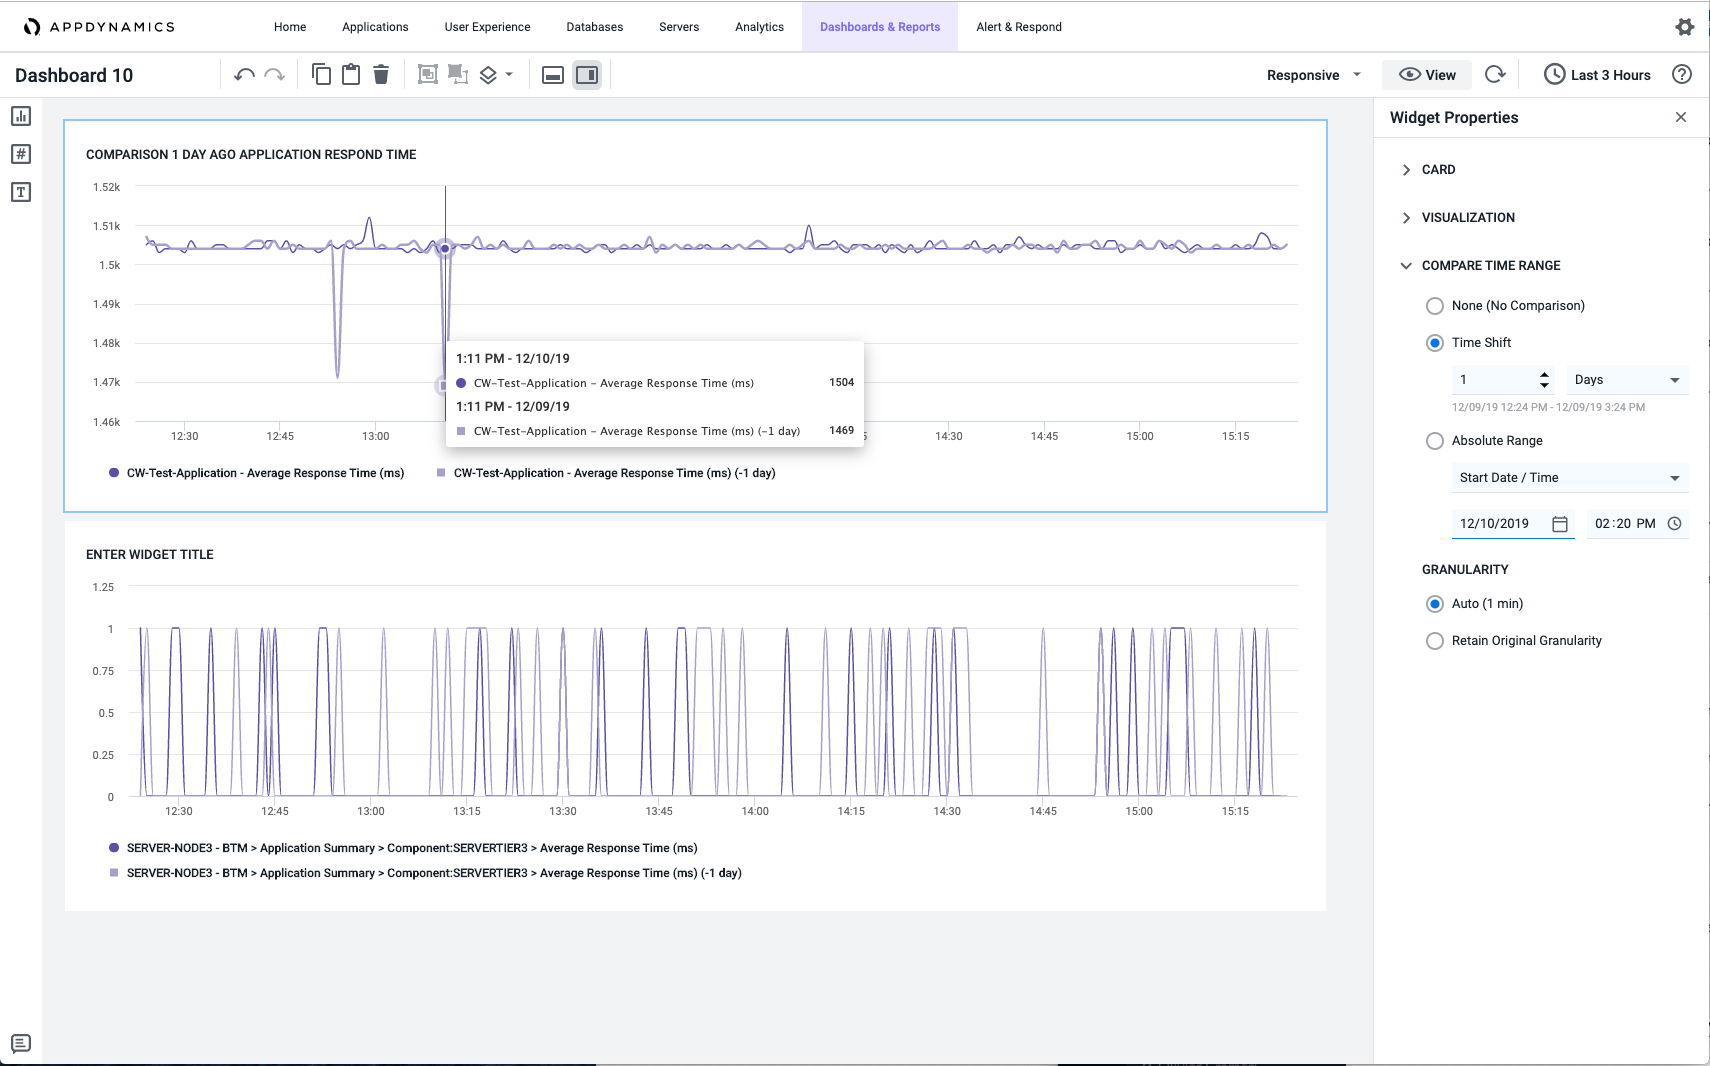
Task: Go to the Home tab
Action: (x=290, y=27)
